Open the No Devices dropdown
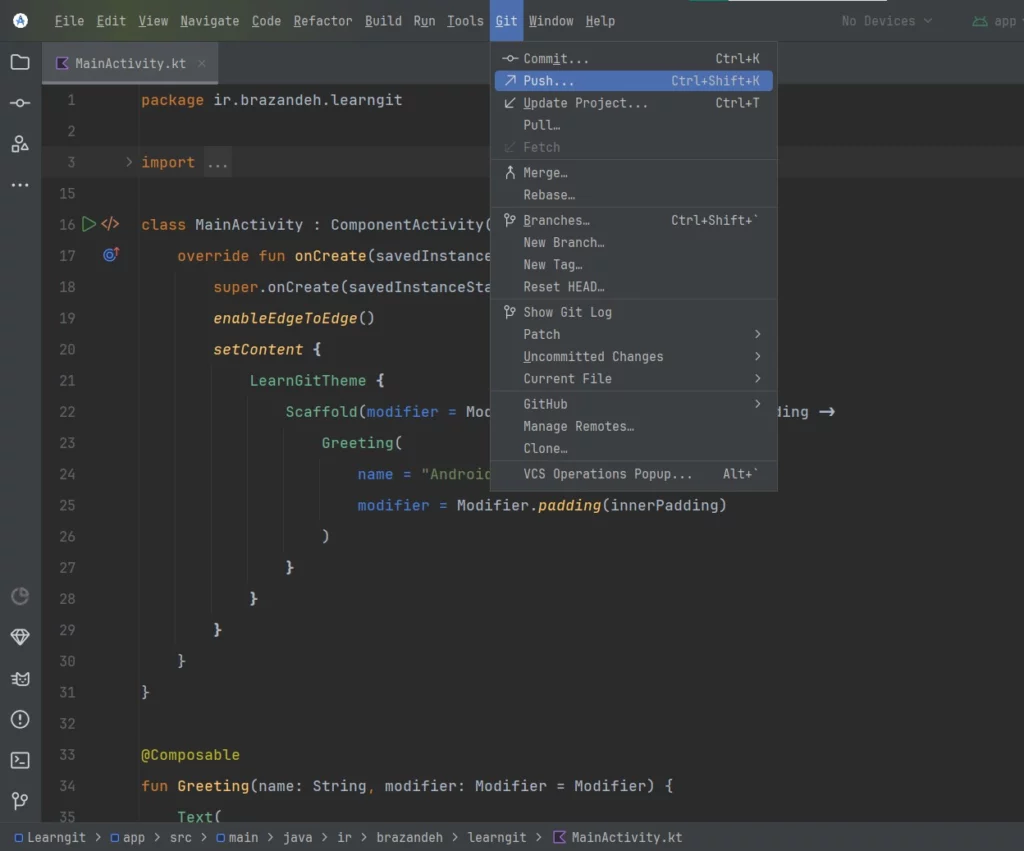Viewport: 1024px width, 851px height. (x=886, y=21)
